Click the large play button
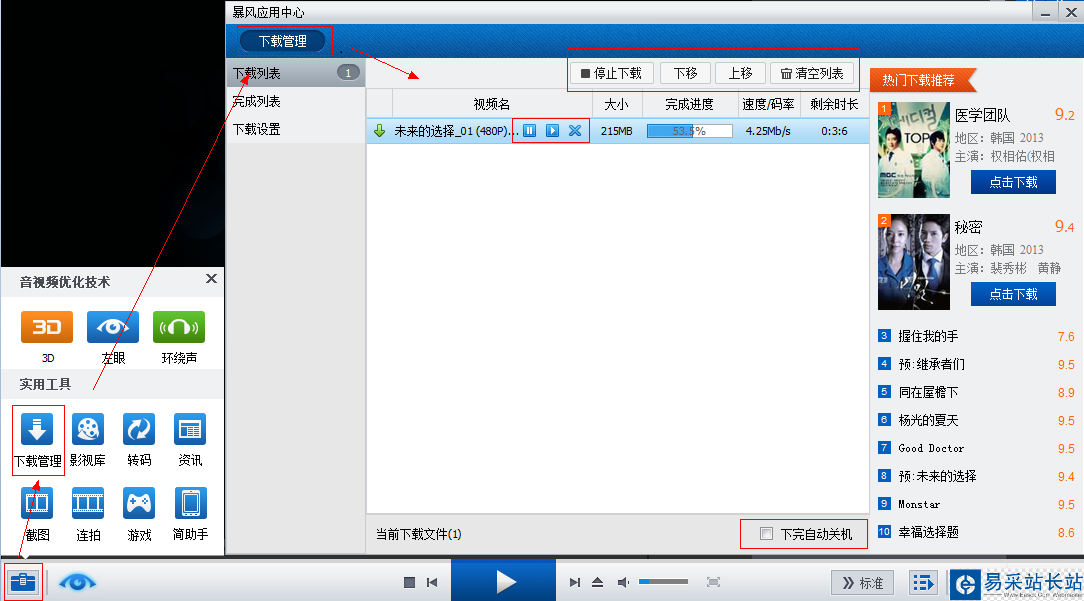 [x=503, y=581]
